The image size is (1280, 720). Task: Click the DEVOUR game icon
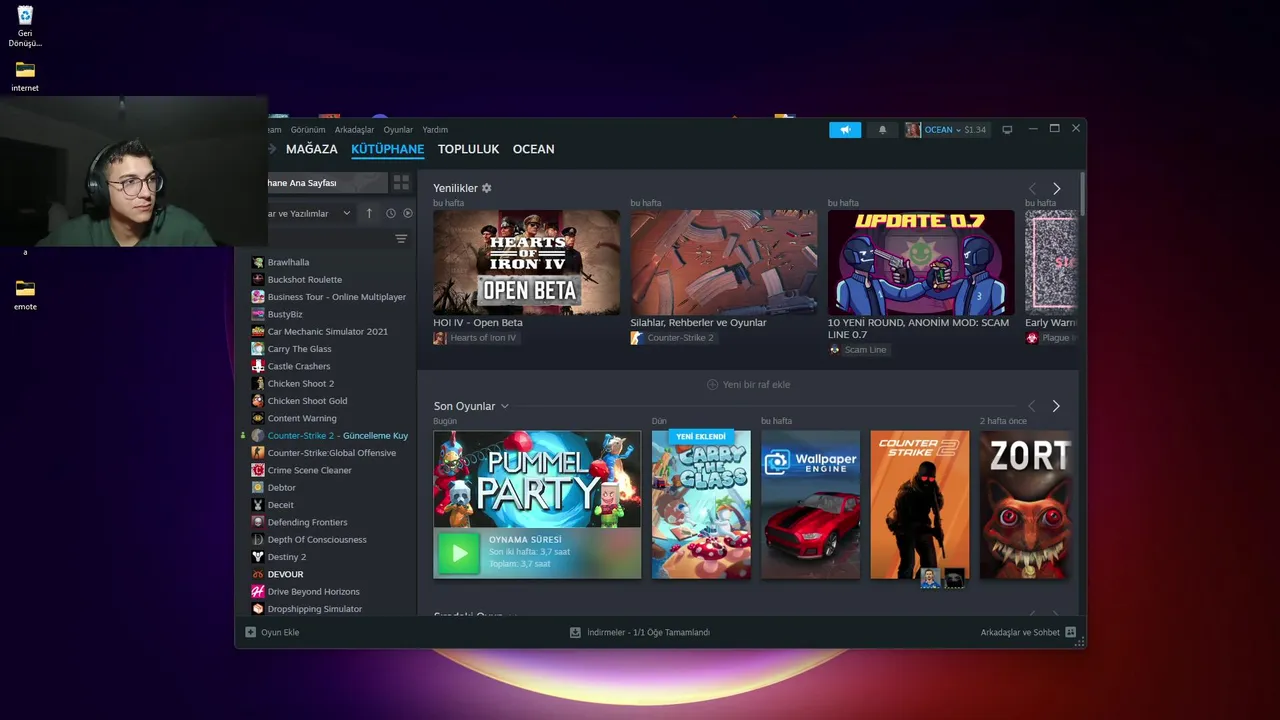point(258,574)
